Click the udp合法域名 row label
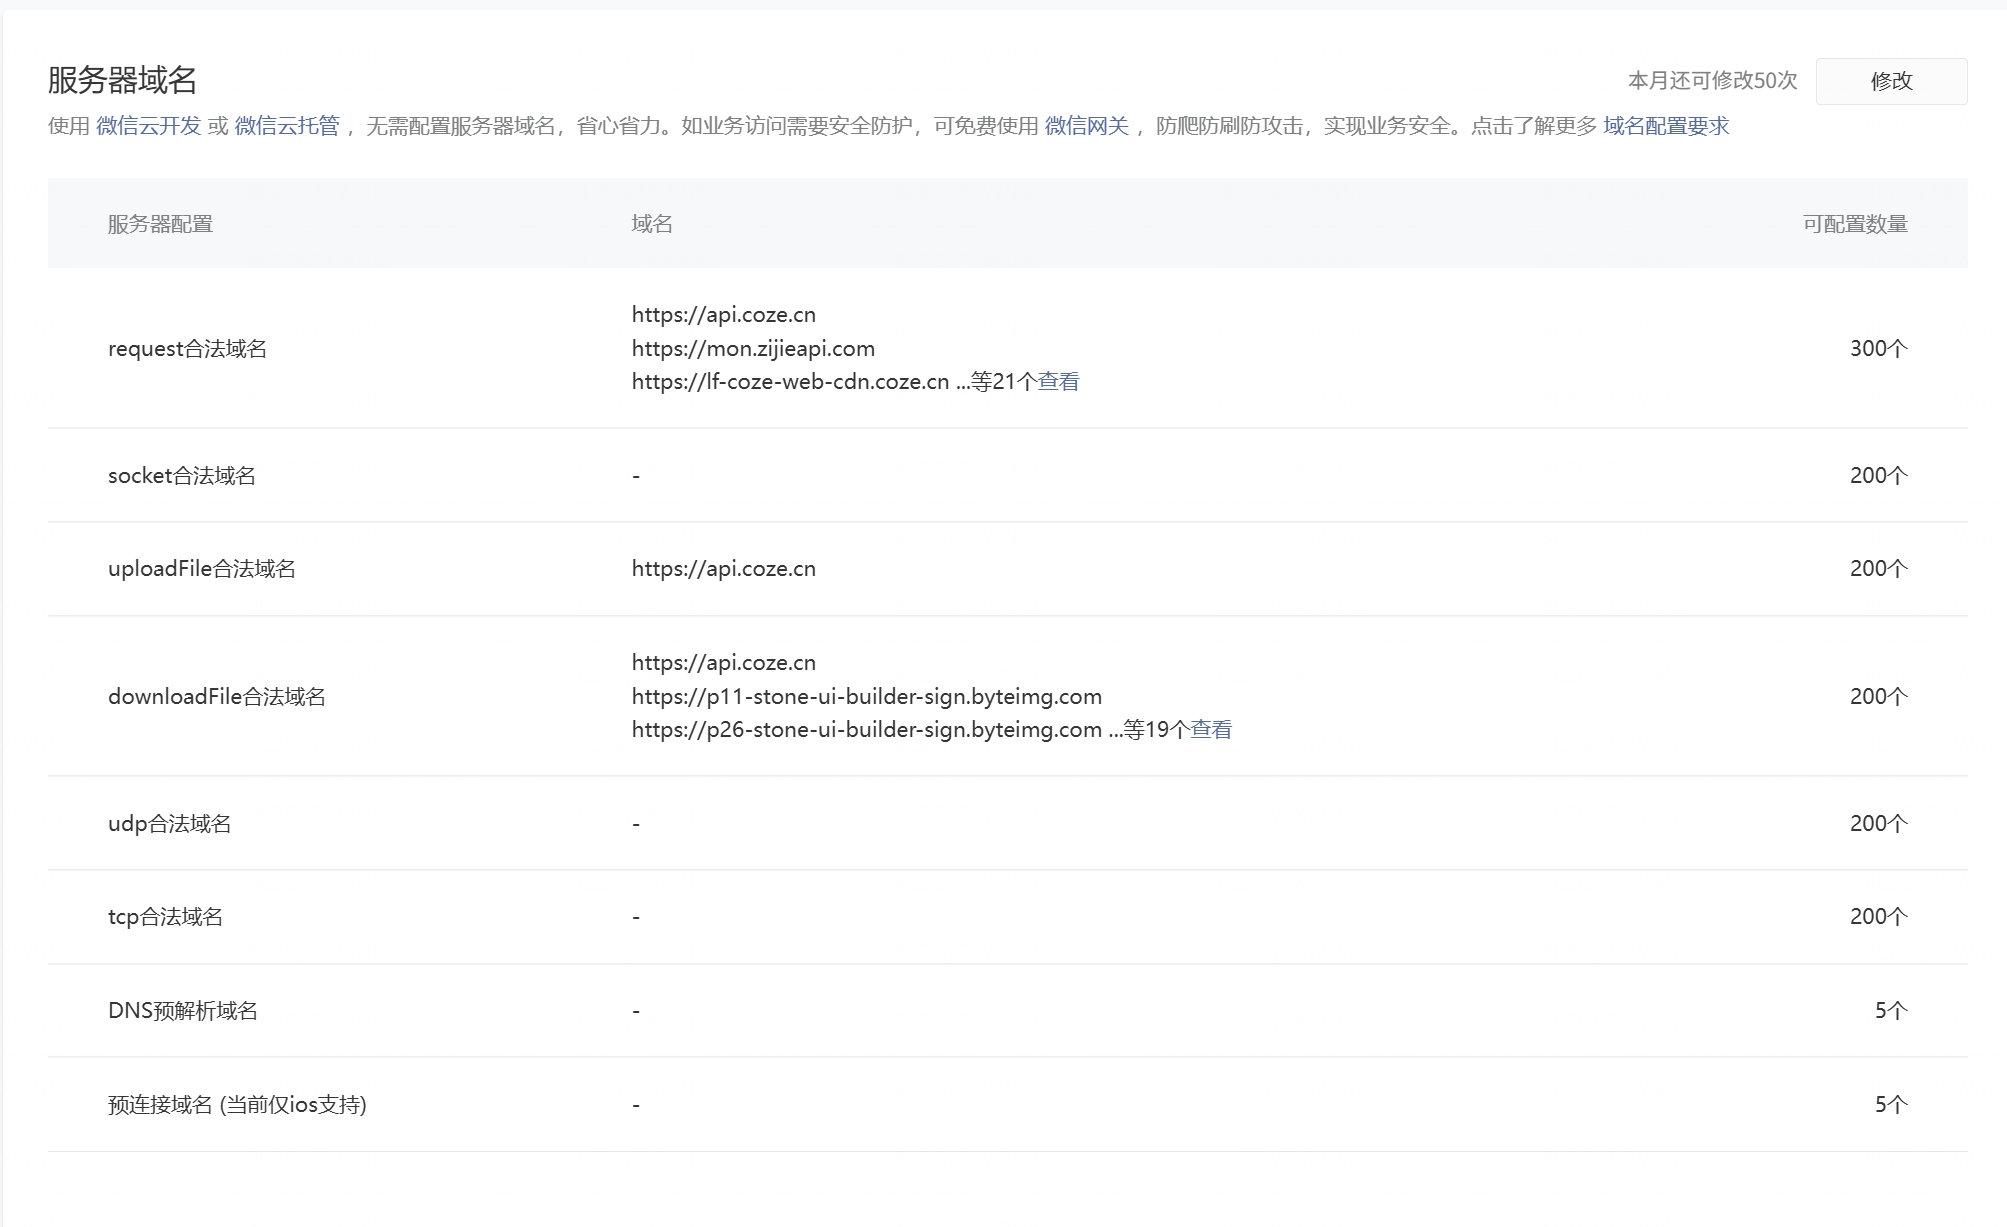This screenshot has height=1227, width=2007. click(x=169, y=824)
